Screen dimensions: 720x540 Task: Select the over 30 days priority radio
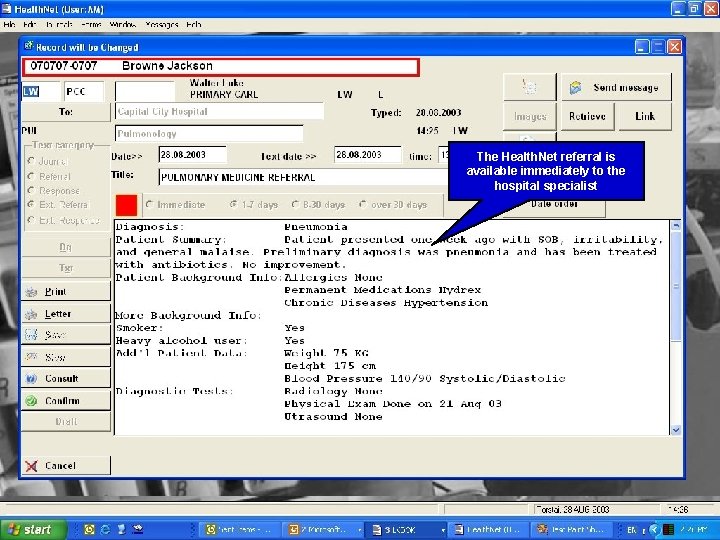point(363,205)
